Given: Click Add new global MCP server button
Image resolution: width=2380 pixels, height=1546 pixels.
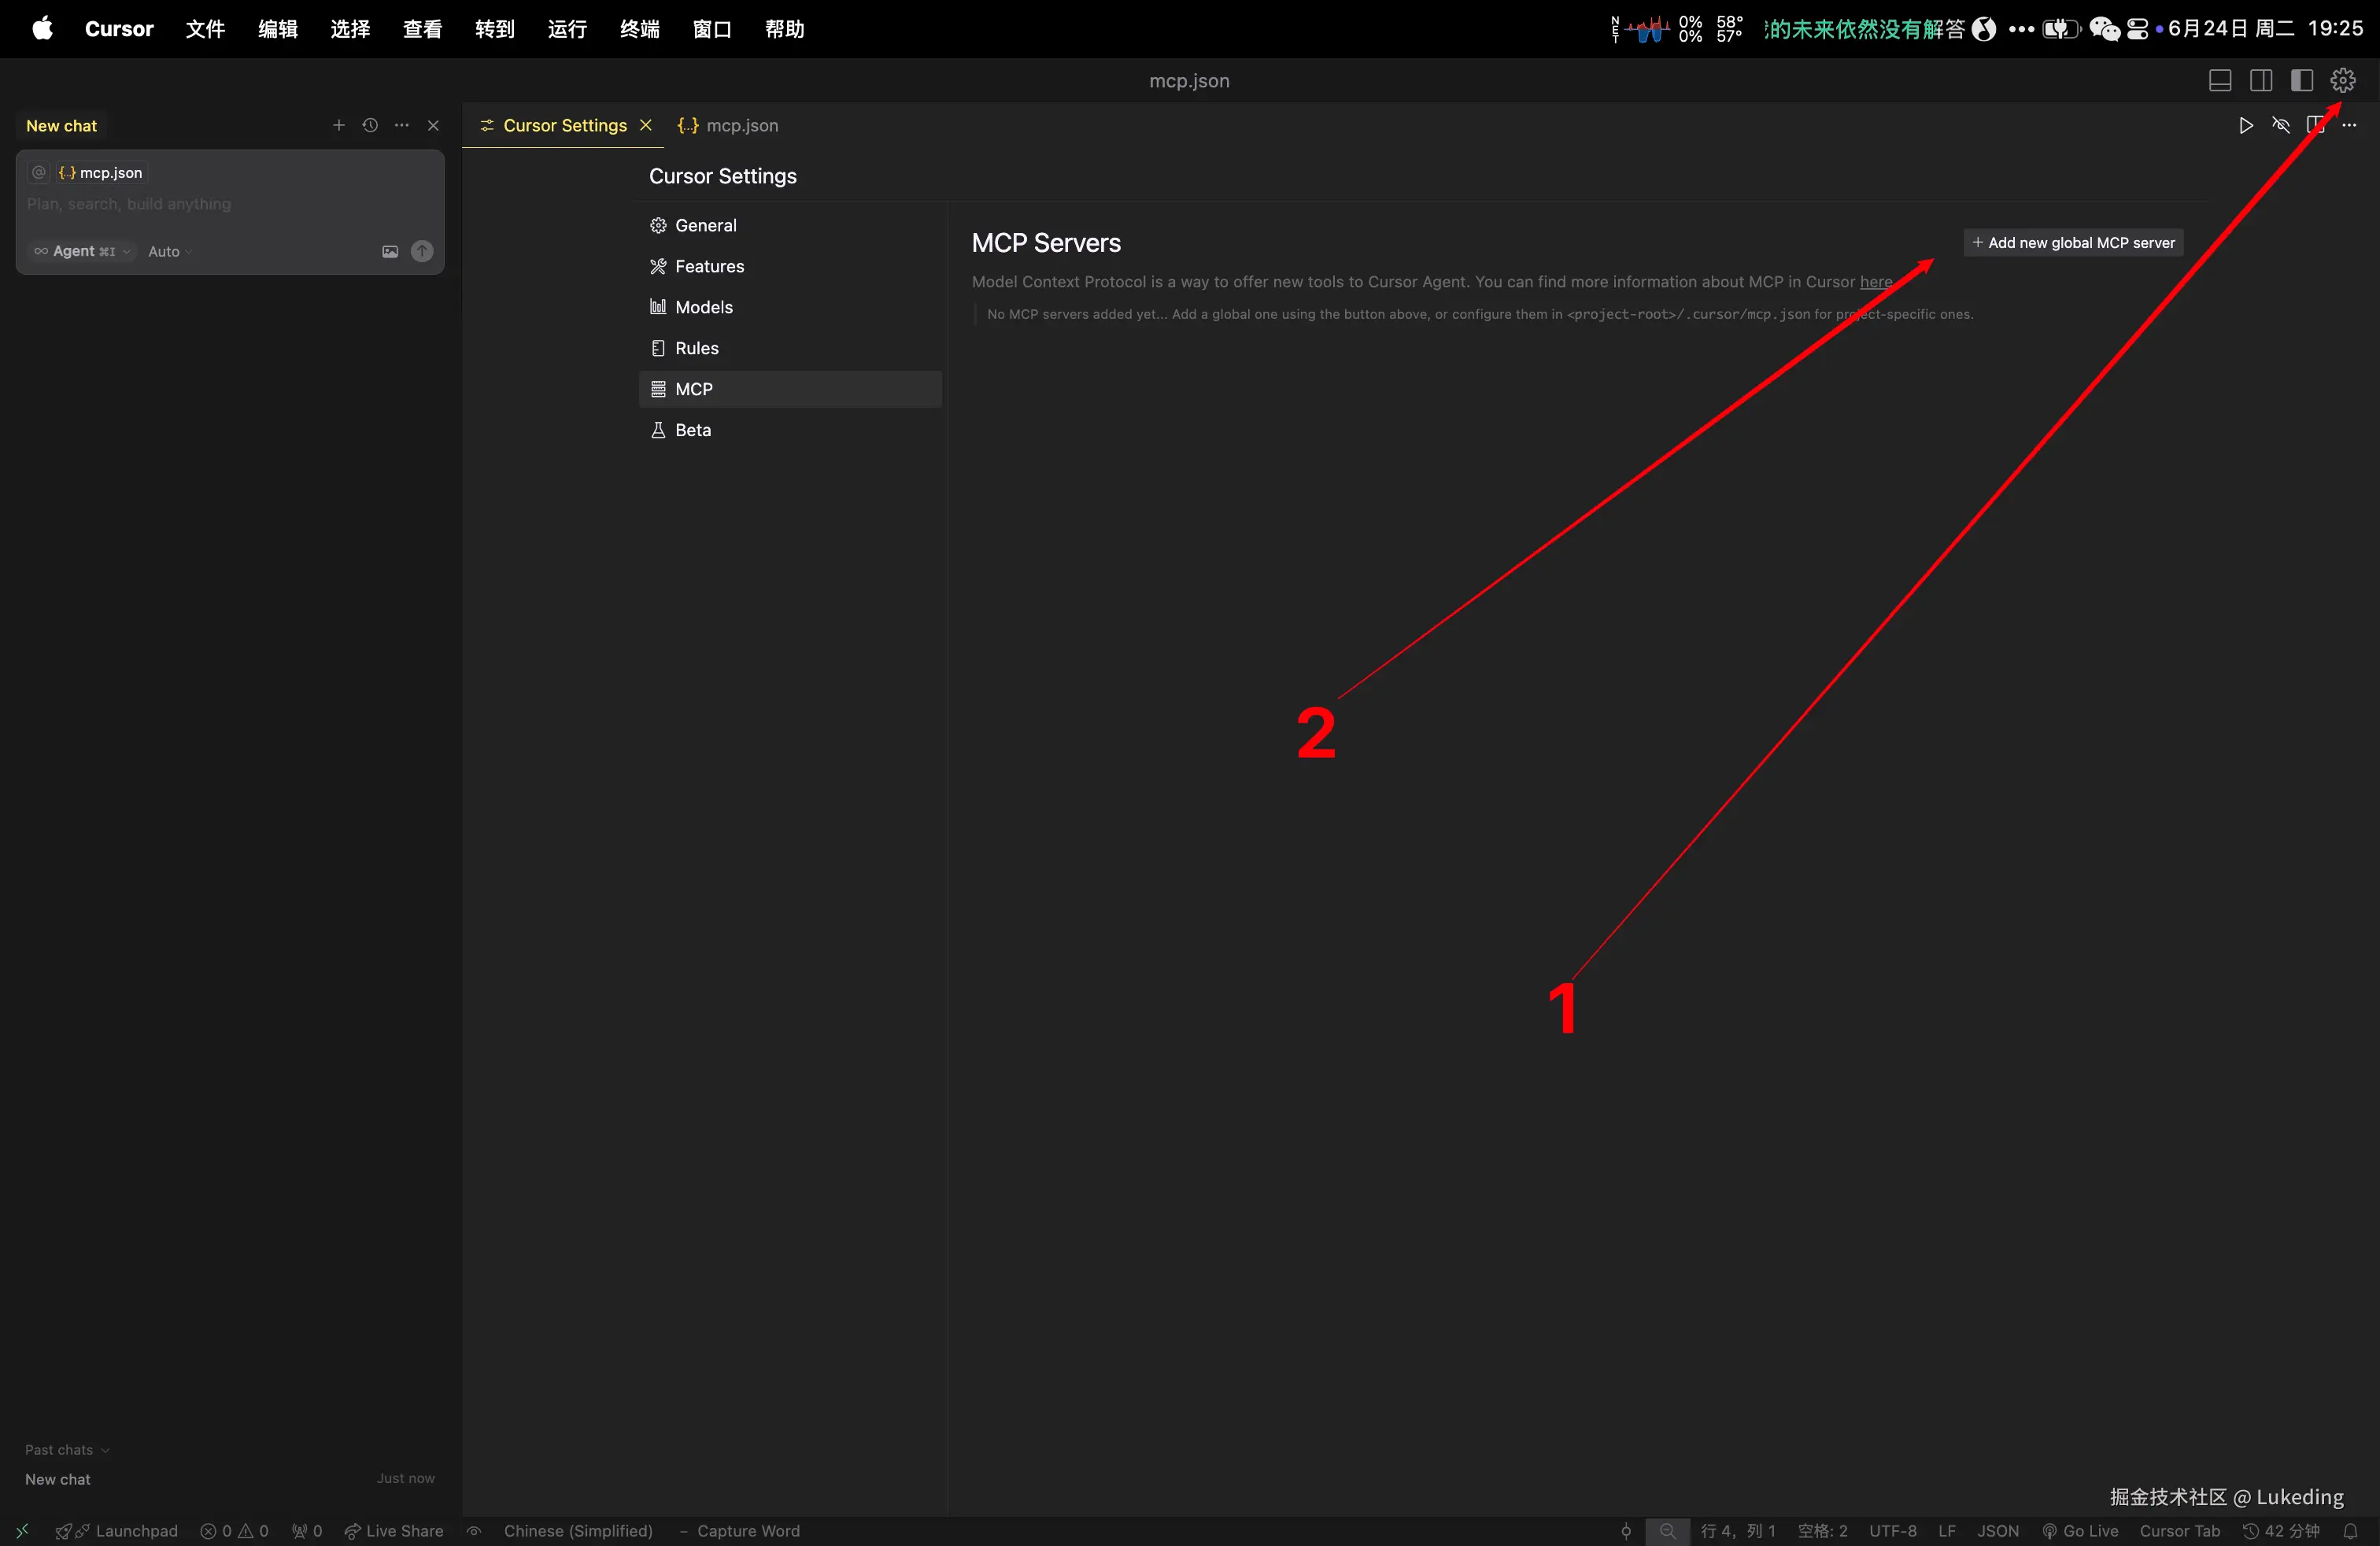Looking at the screenshot, I should [x=2073, y=243].
